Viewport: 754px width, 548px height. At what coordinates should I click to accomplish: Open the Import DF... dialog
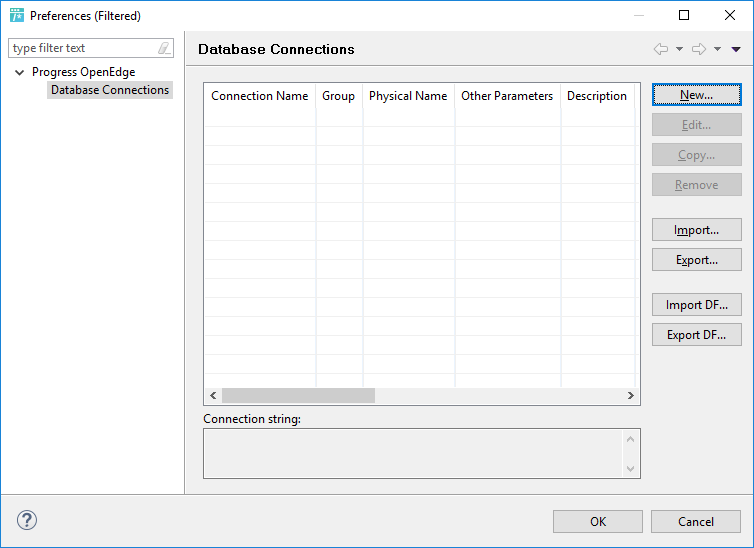pyautogui.click(x=696, y=305)
